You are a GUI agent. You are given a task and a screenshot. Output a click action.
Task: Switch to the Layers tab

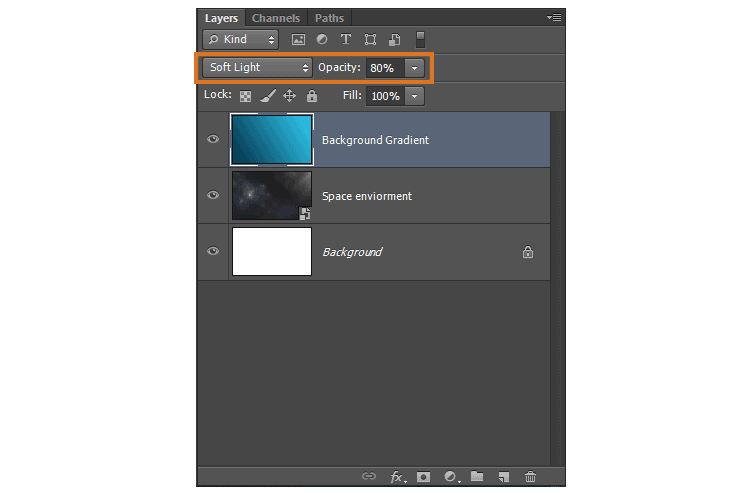pos(221,18)
